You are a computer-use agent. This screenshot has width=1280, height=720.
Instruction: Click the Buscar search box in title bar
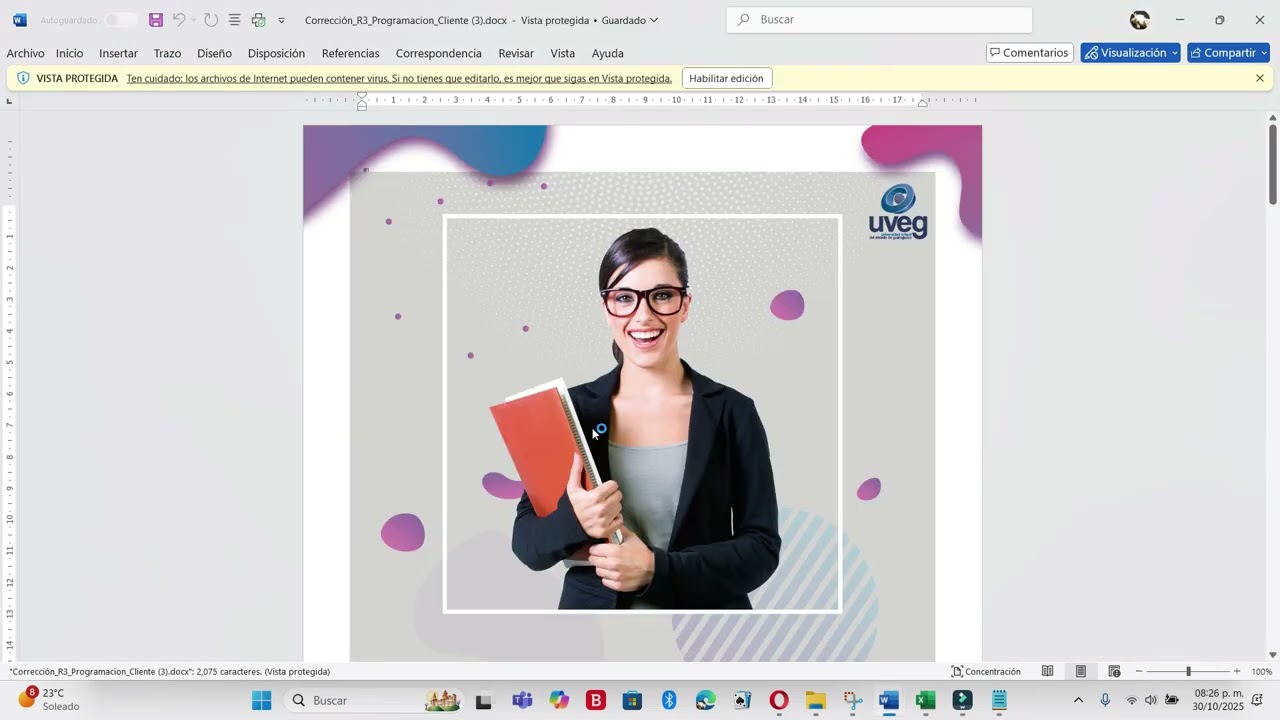879,20
